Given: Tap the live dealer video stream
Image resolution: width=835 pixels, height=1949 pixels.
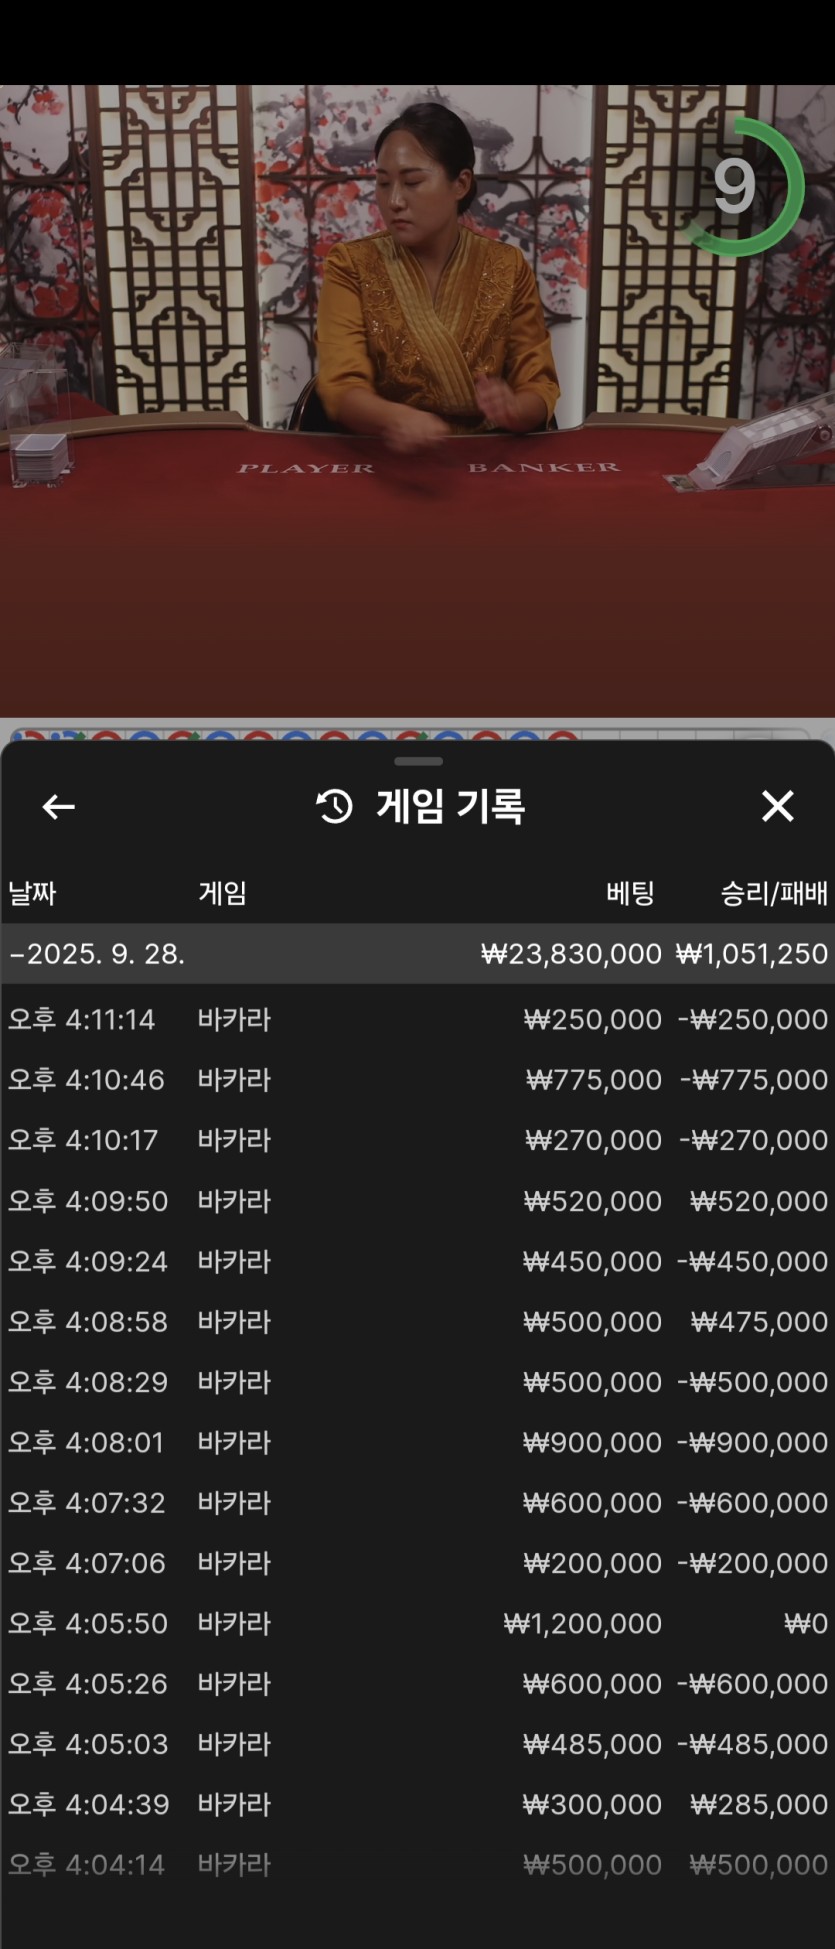Looking at the screenshot, I should (417, 400).
